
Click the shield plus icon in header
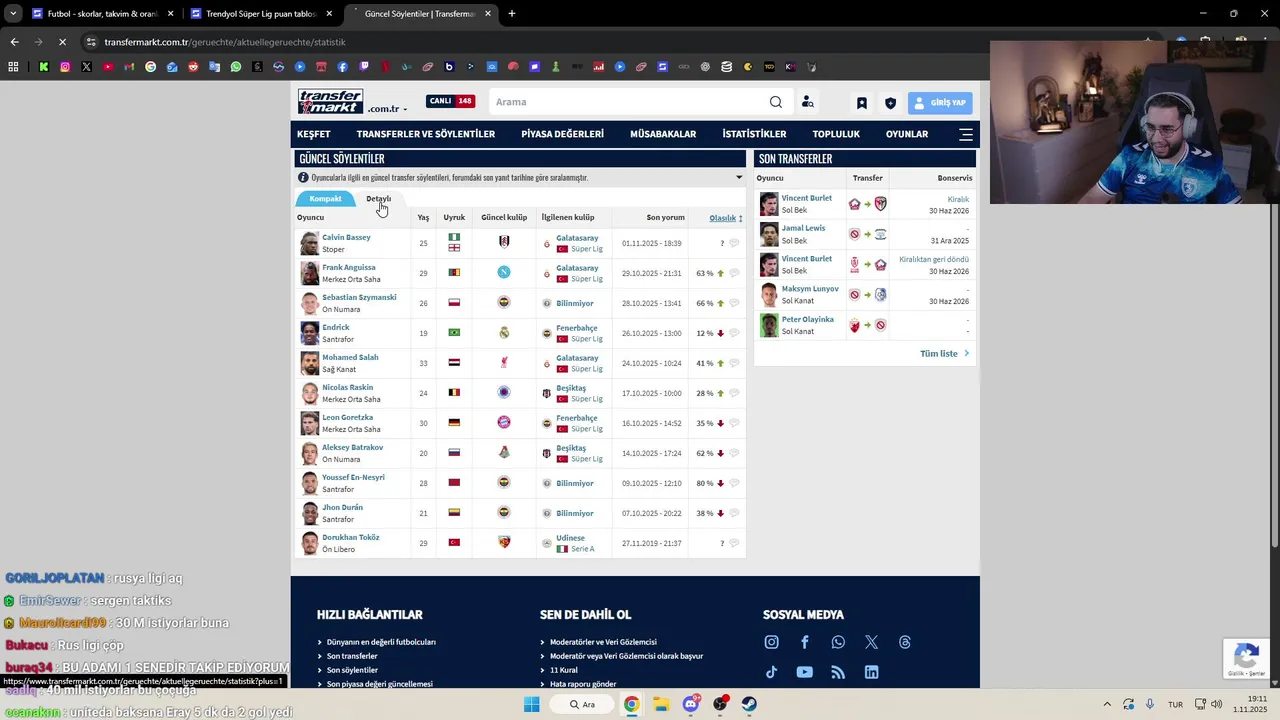[890, 103]
